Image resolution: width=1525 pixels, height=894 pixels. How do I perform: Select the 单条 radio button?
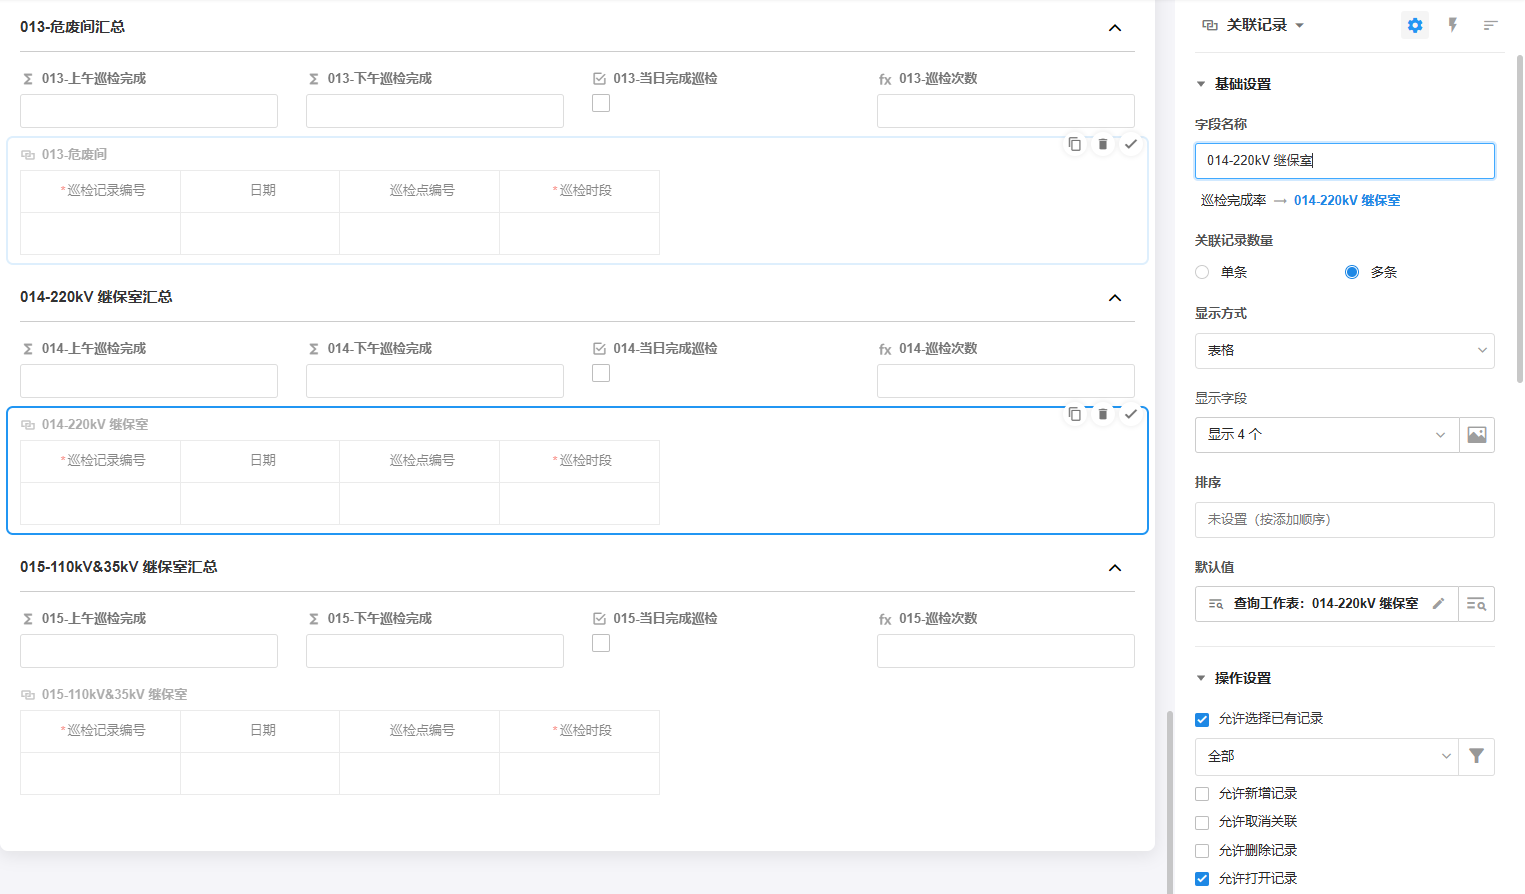pos(1202,272)
